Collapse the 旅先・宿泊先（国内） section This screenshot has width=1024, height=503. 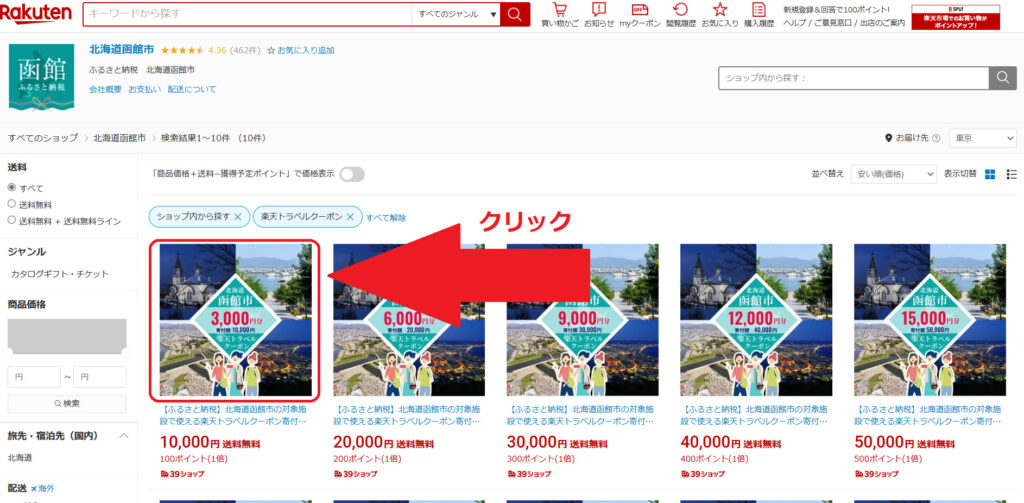pos(123,436)
